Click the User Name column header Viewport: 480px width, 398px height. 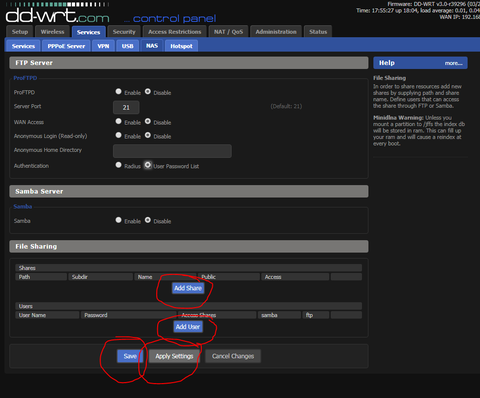[47, 315]
